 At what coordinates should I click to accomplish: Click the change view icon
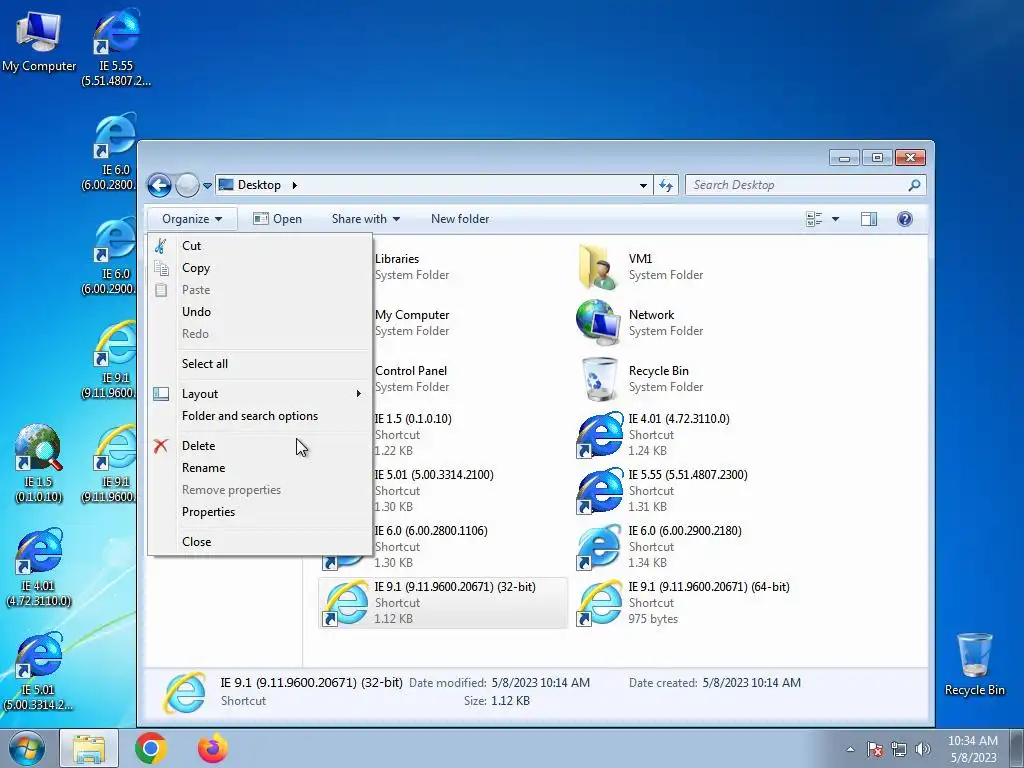click(814, 219)
